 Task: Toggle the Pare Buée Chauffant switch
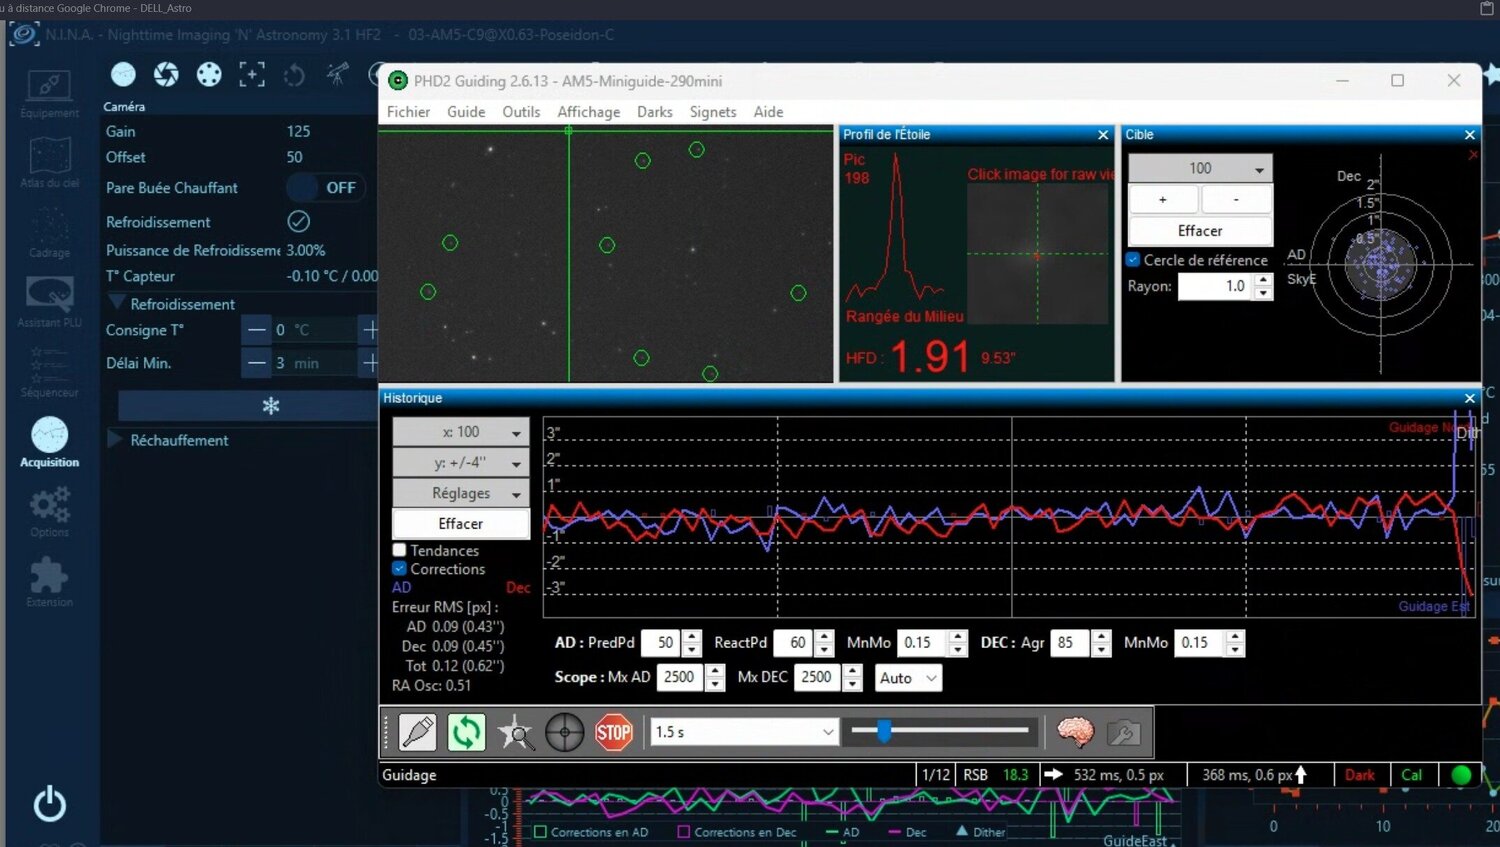point(326,187)
